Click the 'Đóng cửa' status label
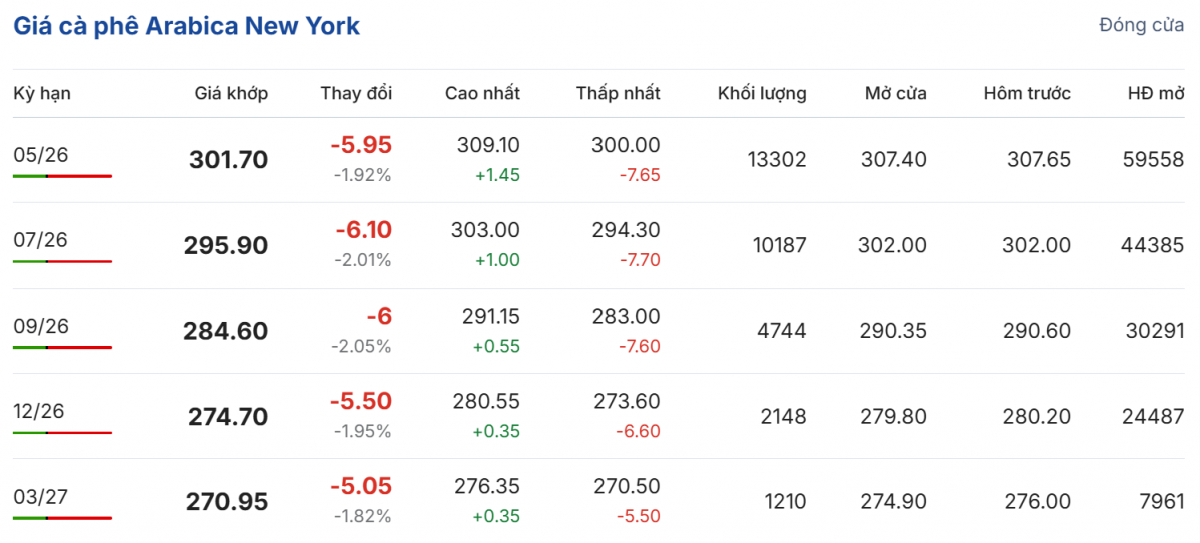The image size is (1200, 543). [x=1141, y=25]
